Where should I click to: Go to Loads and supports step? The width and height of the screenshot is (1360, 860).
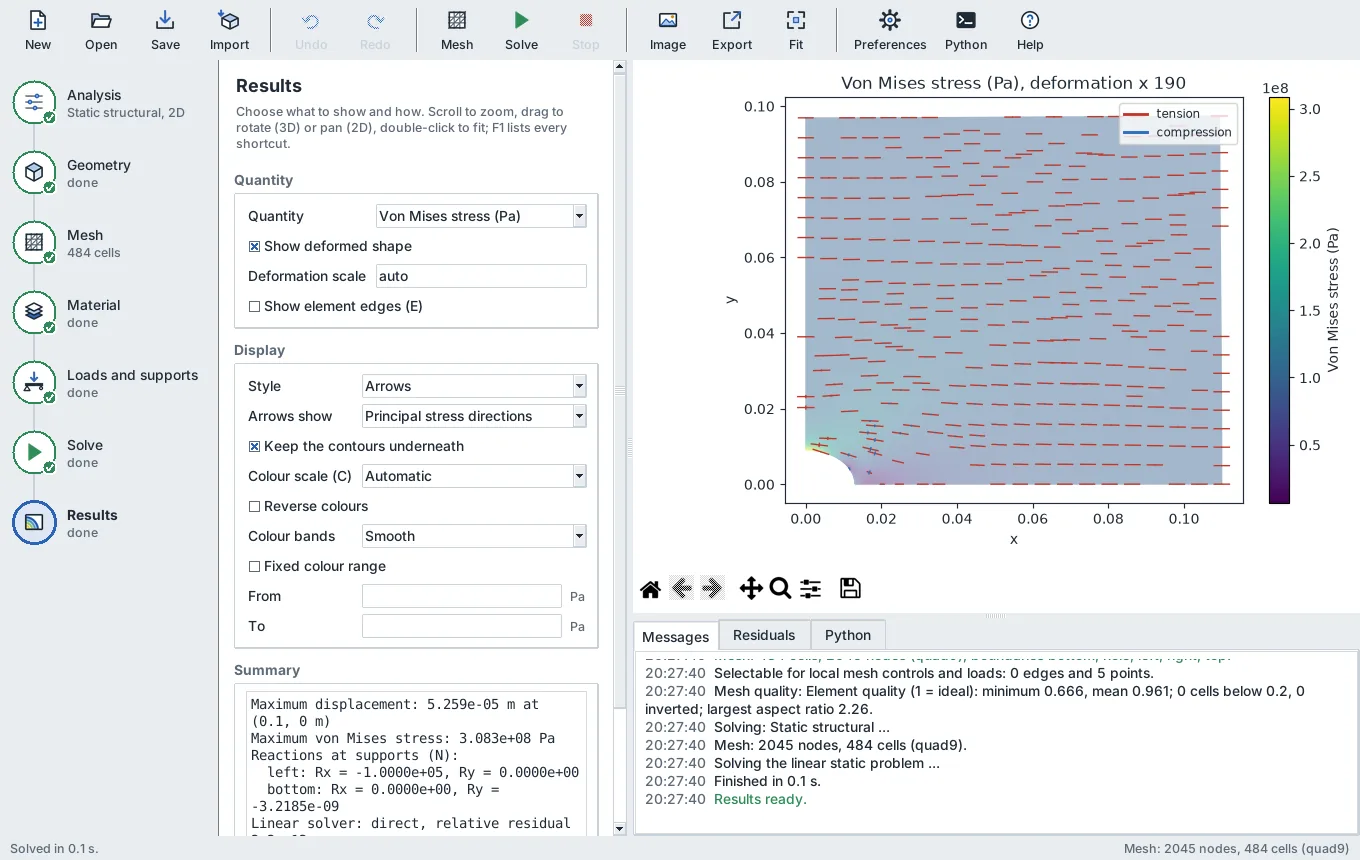[108, 383]
